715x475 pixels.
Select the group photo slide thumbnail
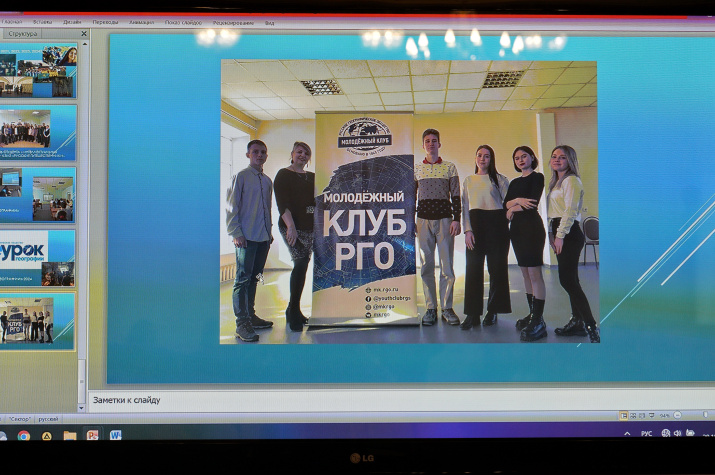point(38,133)
